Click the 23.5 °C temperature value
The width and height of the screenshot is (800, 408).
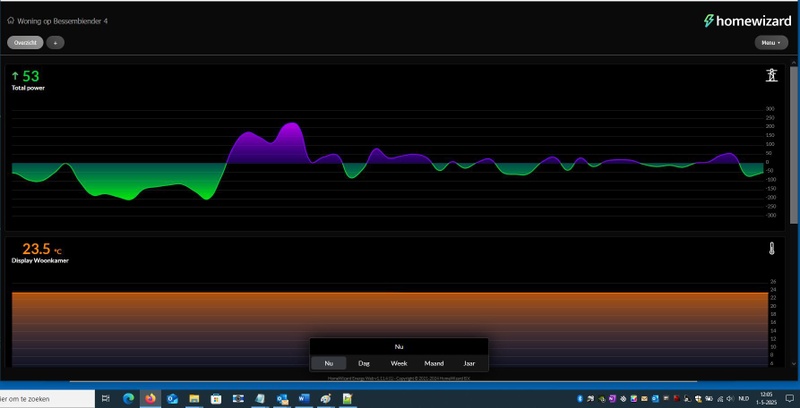point(42,249)
